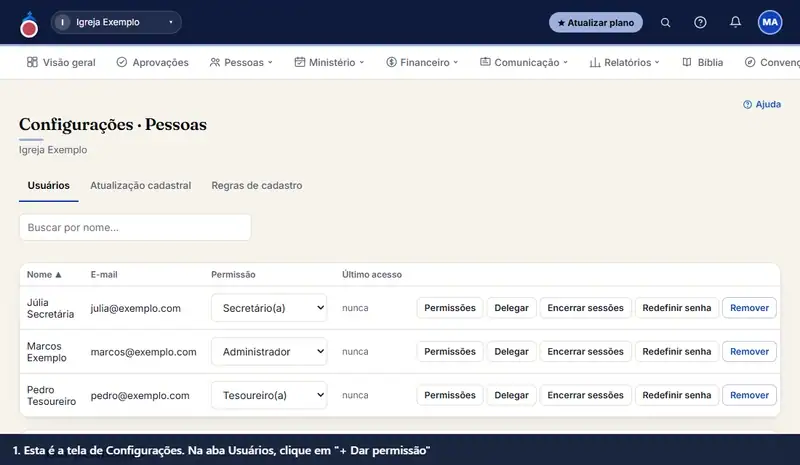The image size is (800, 465).
Task: Click the E-mail column header
Action: pos(104,275)
